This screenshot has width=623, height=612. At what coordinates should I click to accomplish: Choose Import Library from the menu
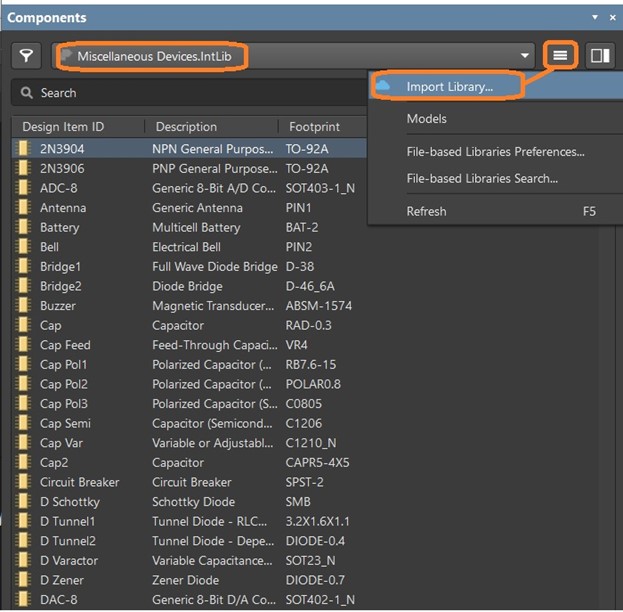tap(495, 86)
